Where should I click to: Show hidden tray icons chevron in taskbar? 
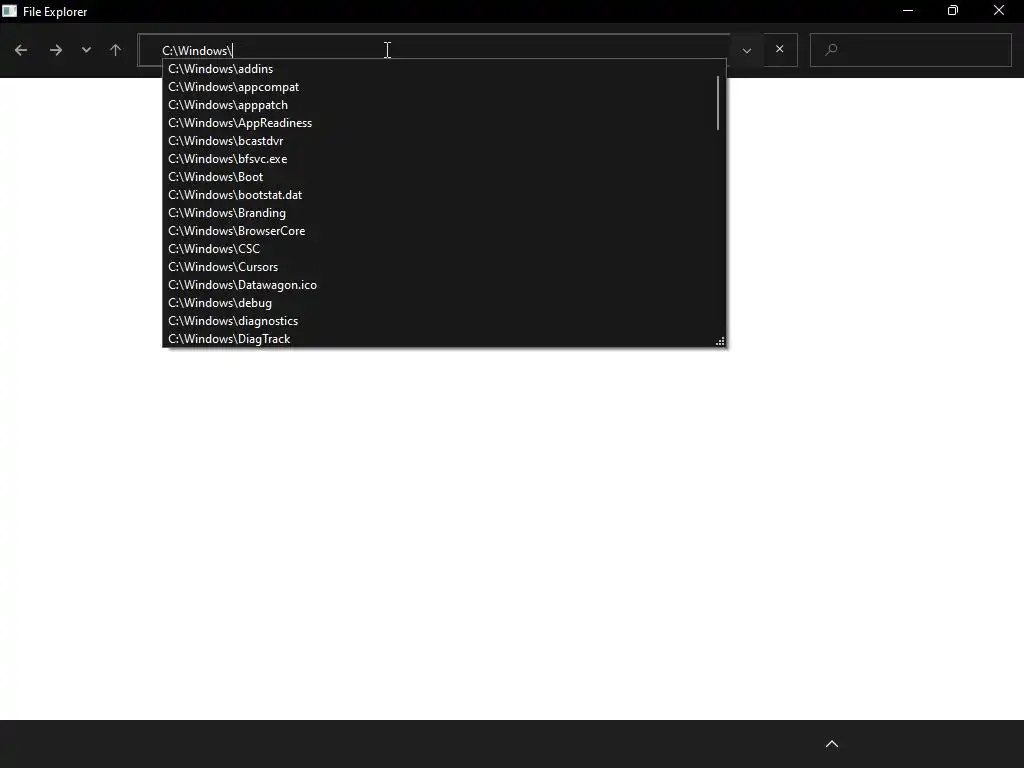point(832,744)
